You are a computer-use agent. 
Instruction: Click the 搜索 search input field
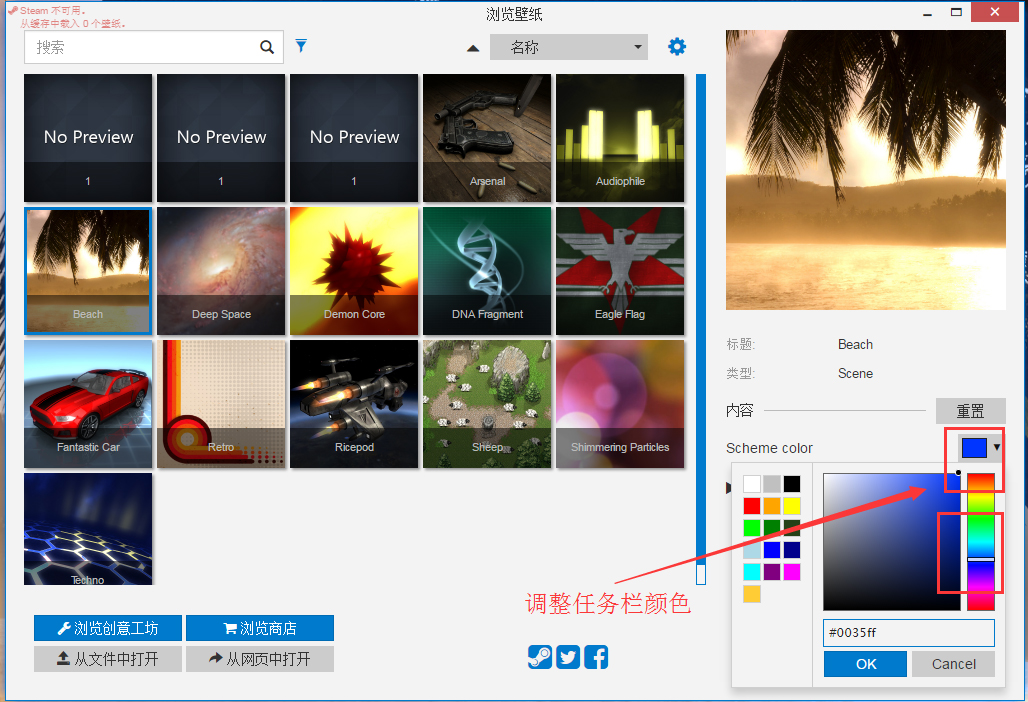click(153, 47)
